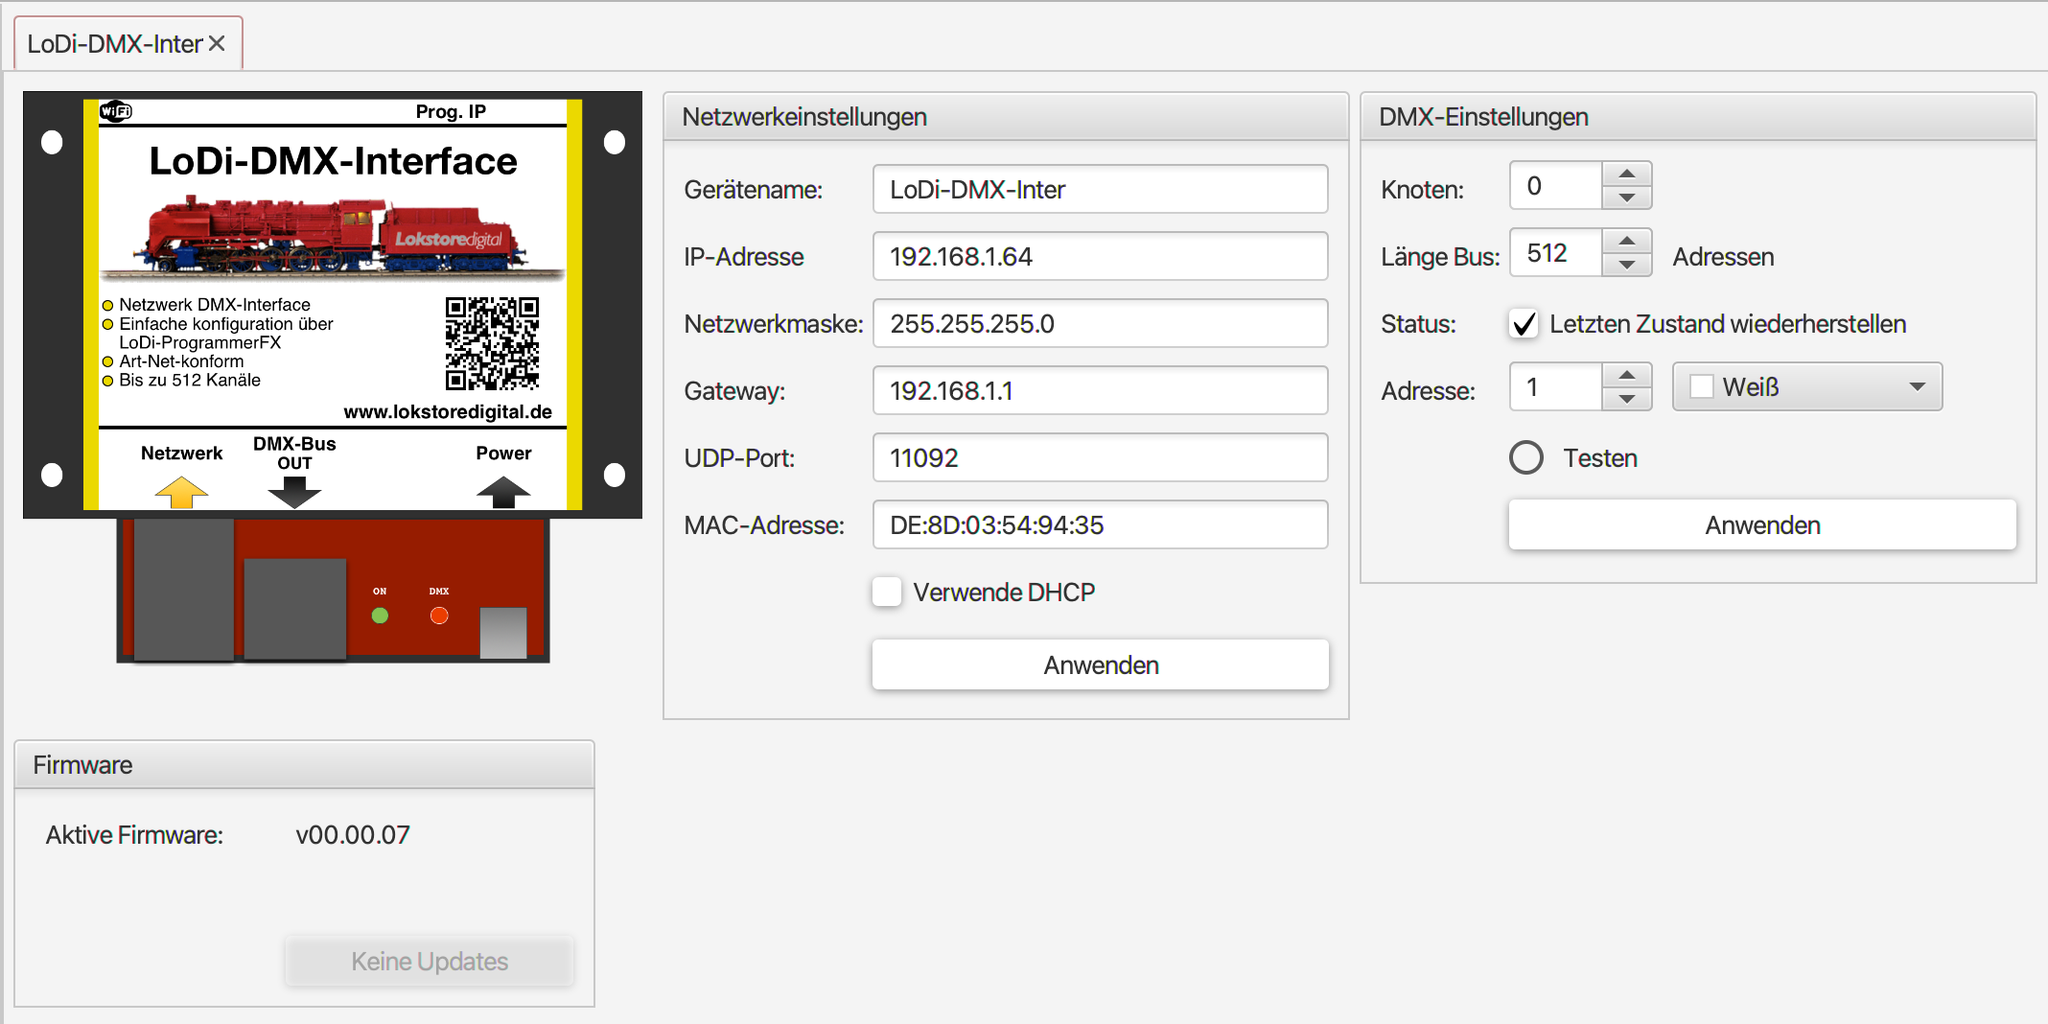Apply DMX settings with Anwenden

(1762, 525)
